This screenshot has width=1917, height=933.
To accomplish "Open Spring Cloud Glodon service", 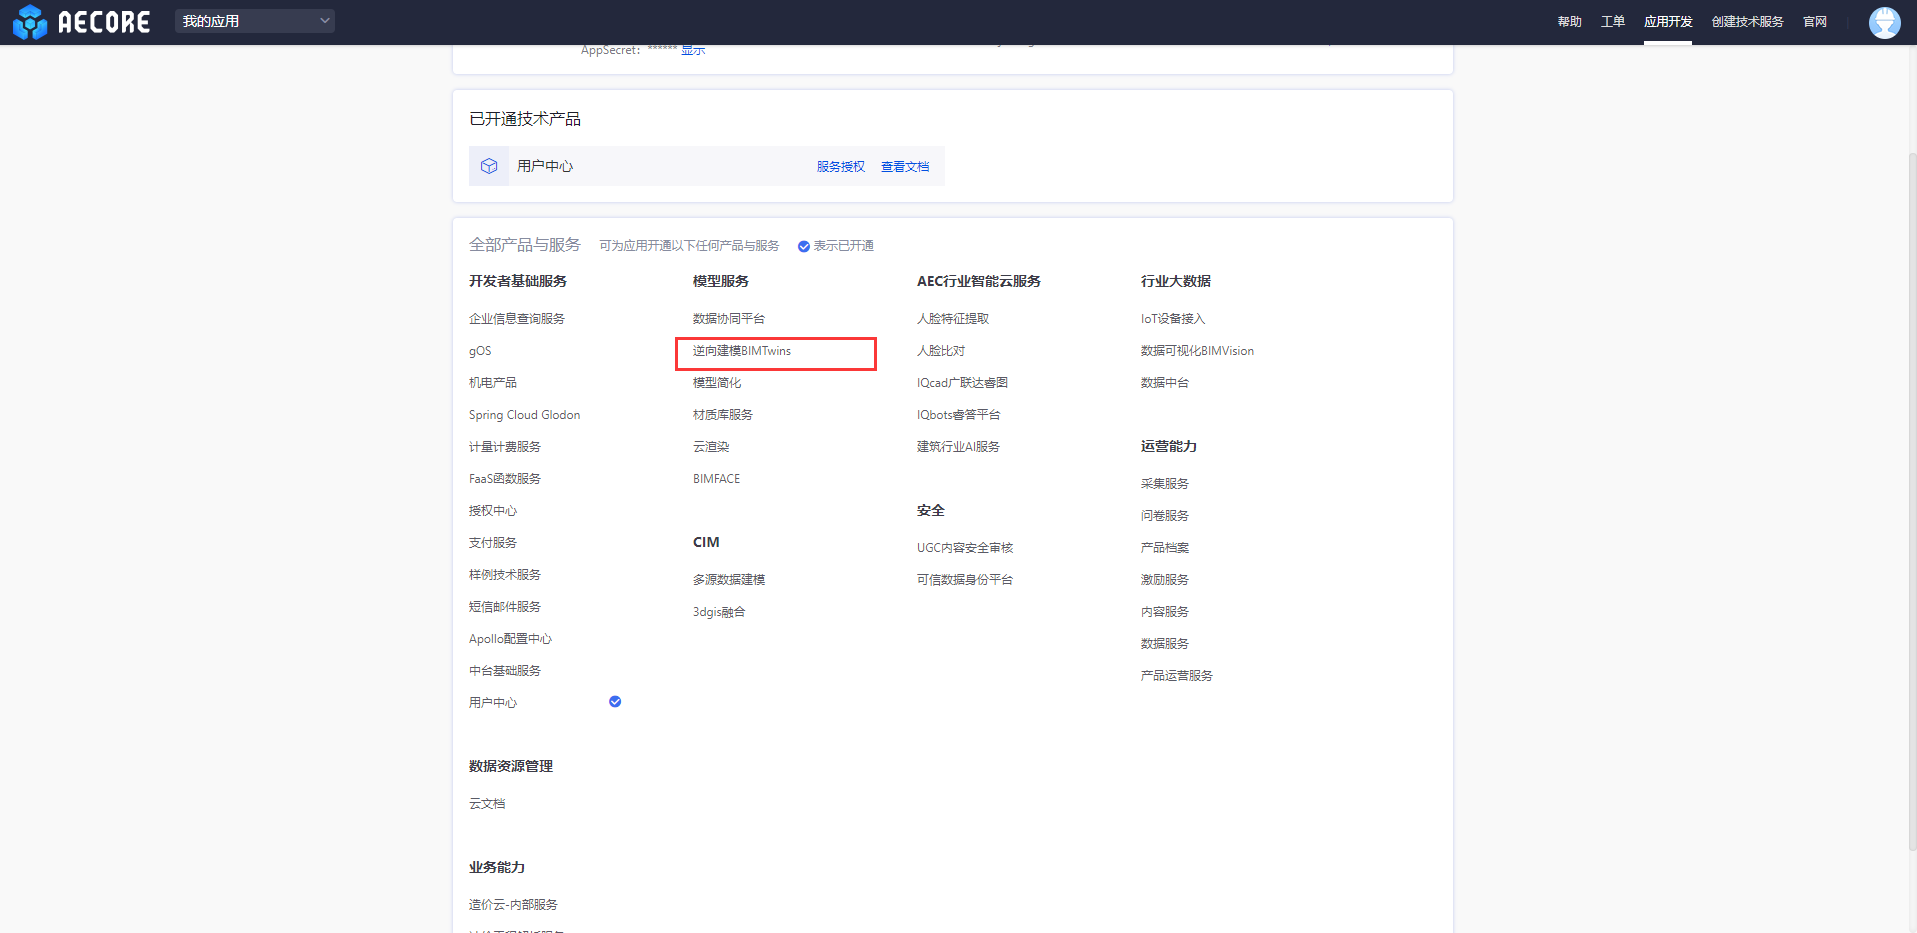I will 524,415.
